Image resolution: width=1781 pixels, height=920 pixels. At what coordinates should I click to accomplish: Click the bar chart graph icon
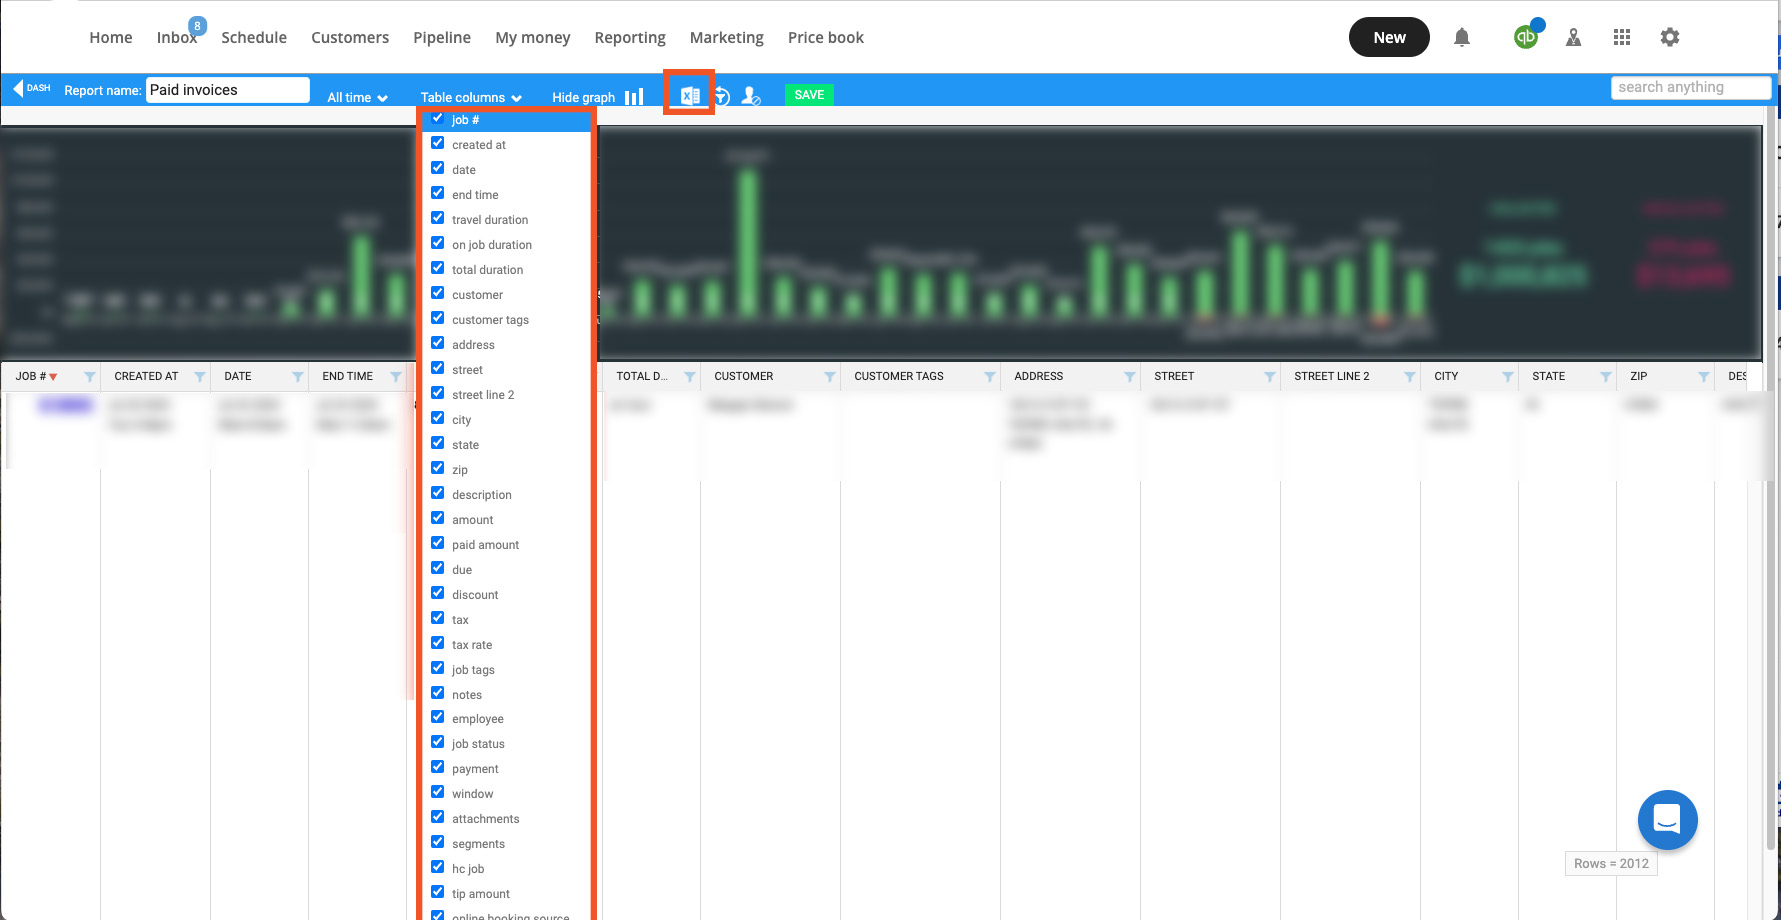pyautogui.click(x=634, y=97)
